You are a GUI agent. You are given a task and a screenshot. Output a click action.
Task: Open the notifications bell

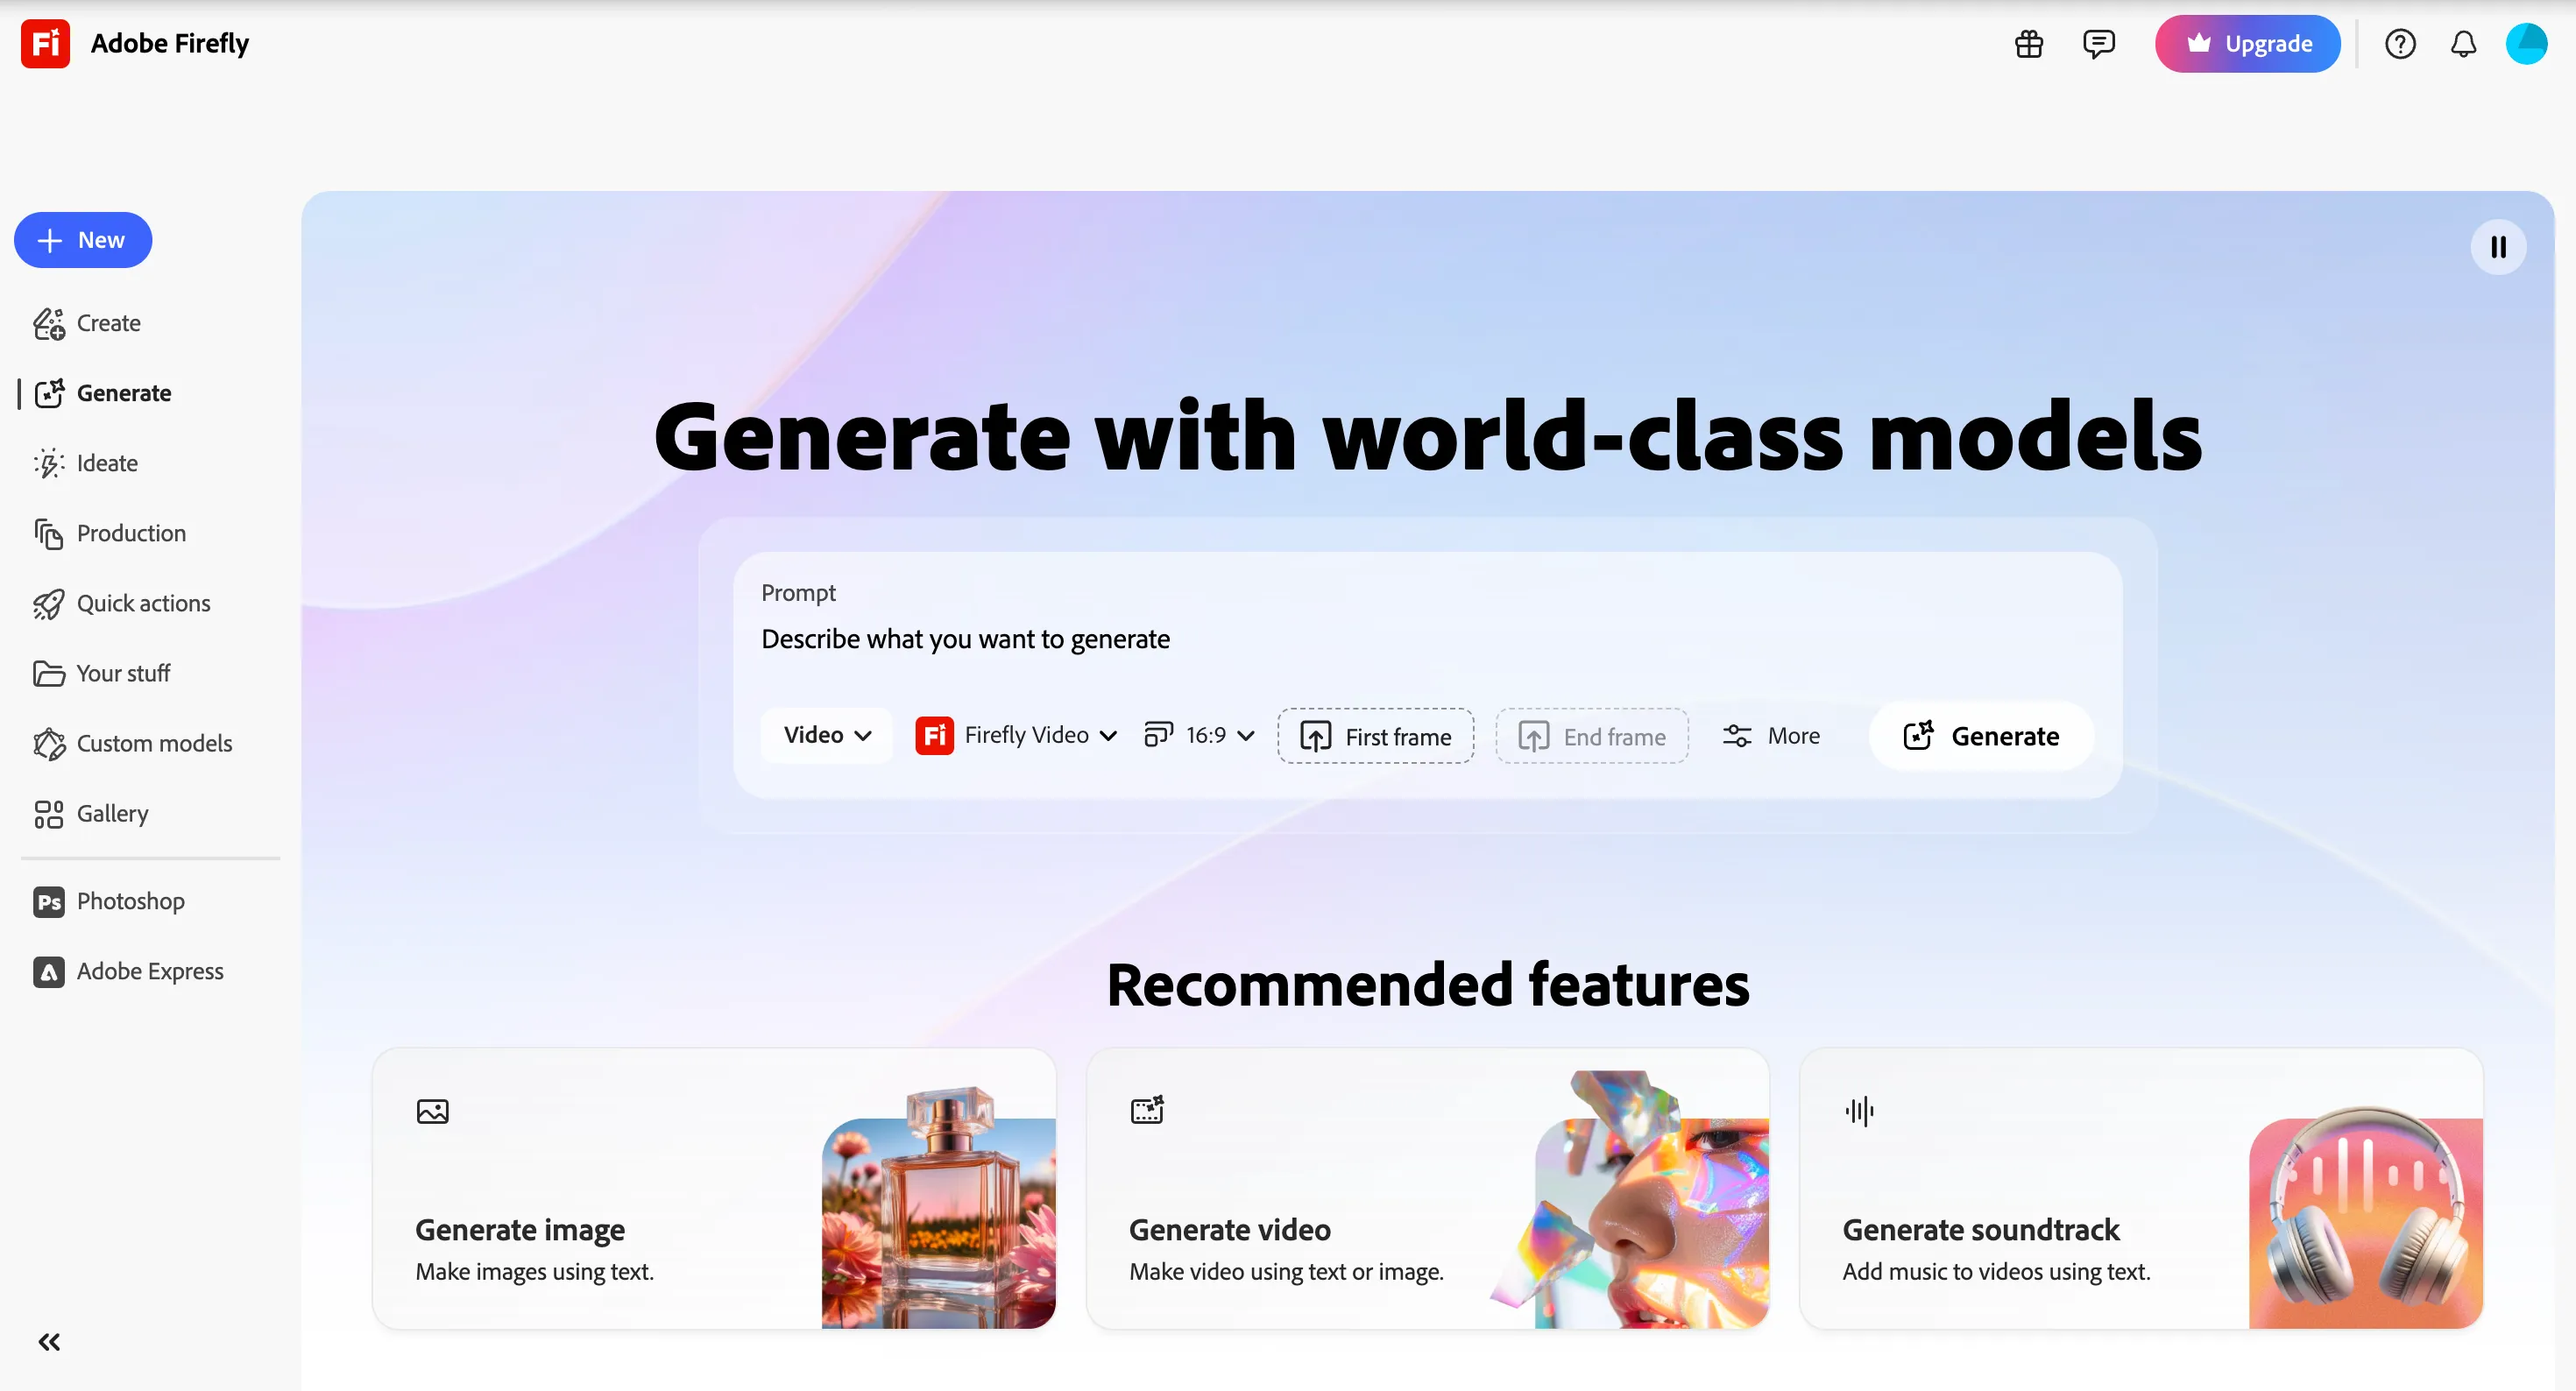(x=2463, y=44)
